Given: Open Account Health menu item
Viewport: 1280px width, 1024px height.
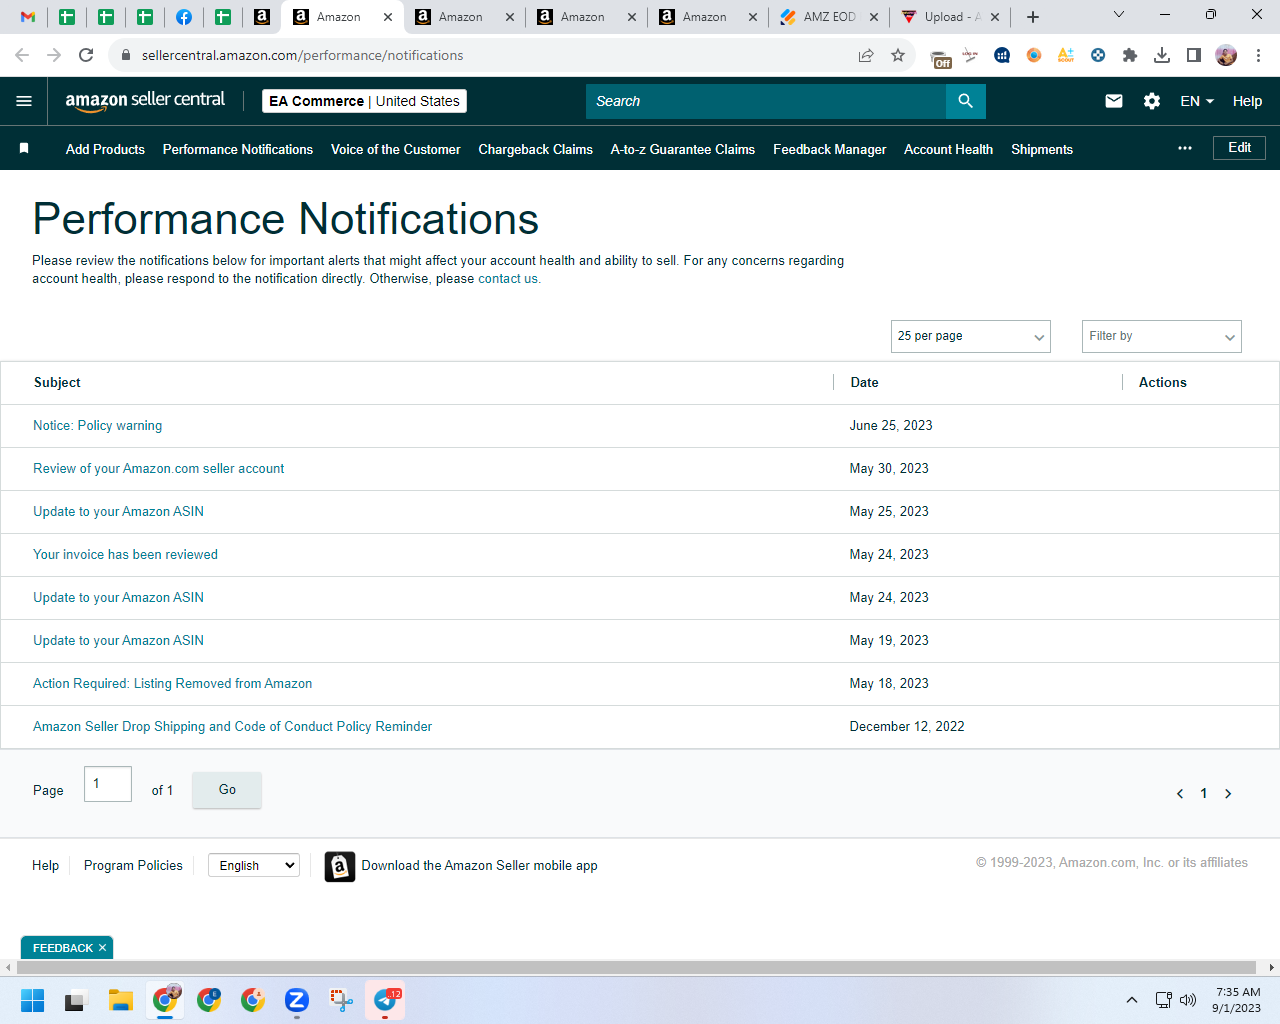Looking at the screenshot, I should click(949, 149).
